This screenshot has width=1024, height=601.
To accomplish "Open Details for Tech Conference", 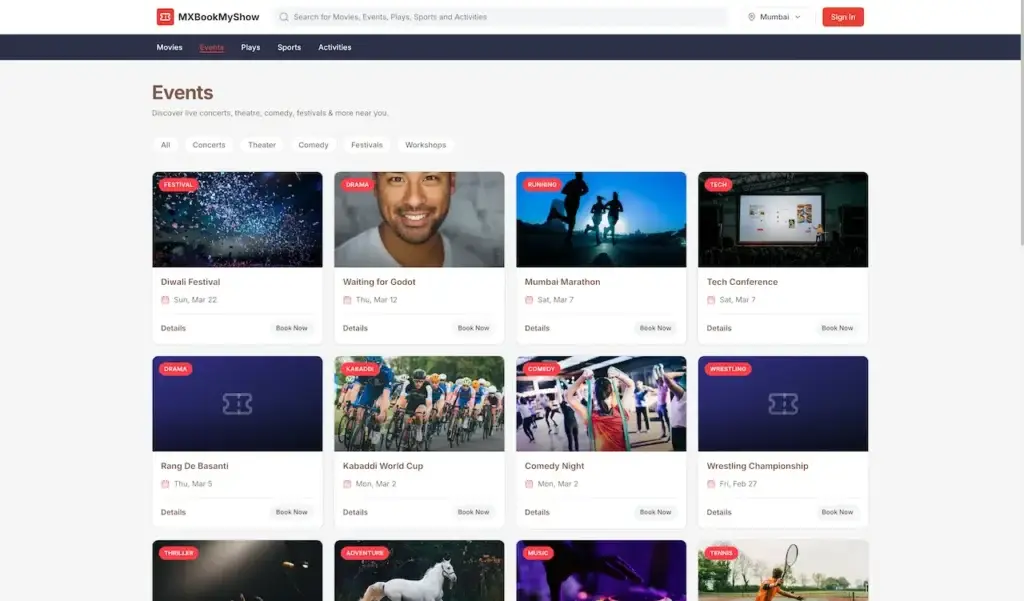I will tap(719, 328).
